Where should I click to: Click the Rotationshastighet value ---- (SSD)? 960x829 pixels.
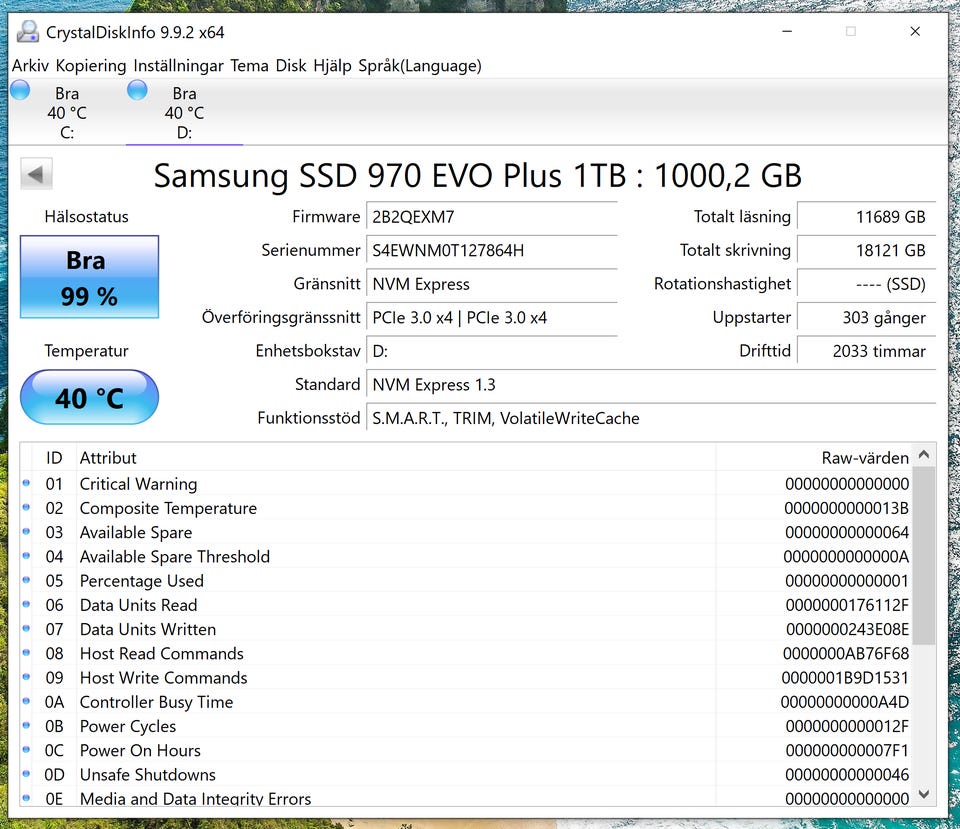[x=866, y=285]
